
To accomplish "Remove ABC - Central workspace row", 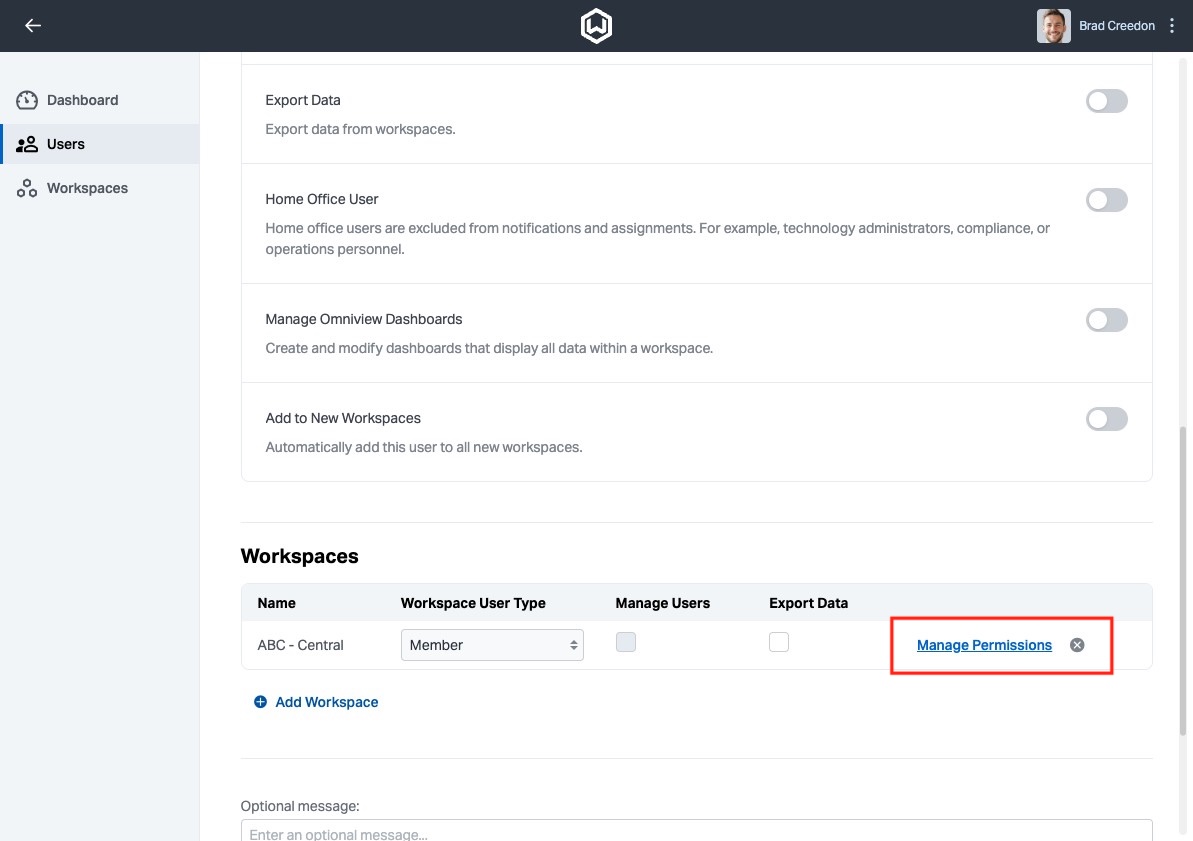I will pos(1077,645).
